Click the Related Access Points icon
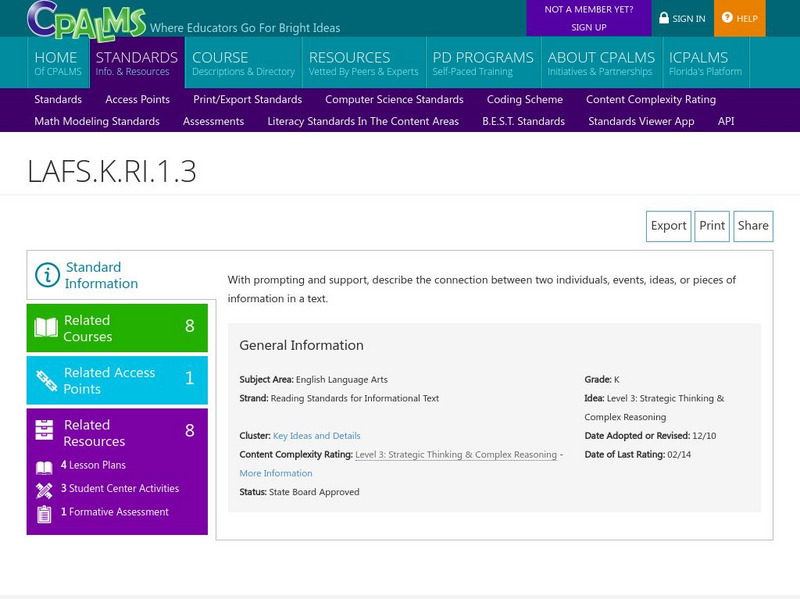The image size is (800, 599). point(46,380)
